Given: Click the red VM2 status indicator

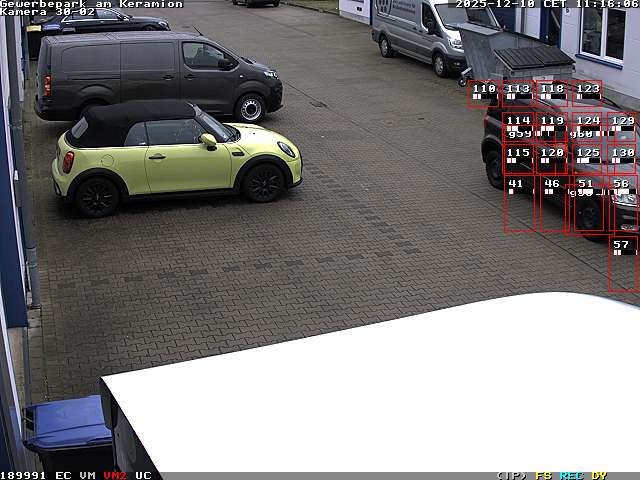Looking at the screenshot, I should 115,475.
